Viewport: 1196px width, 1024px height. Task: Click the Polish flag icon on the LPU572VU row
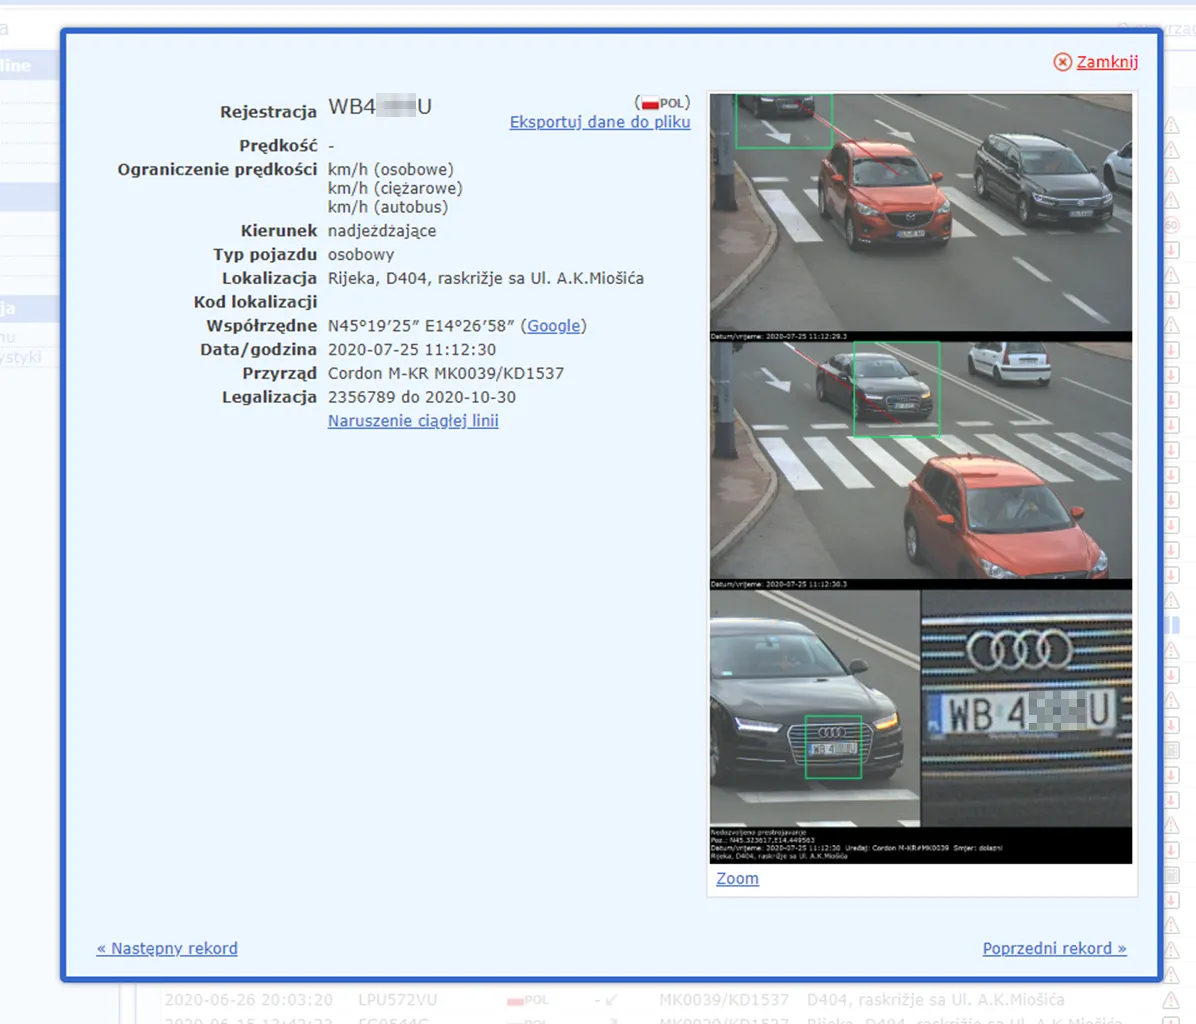click(x=519, y=999)
